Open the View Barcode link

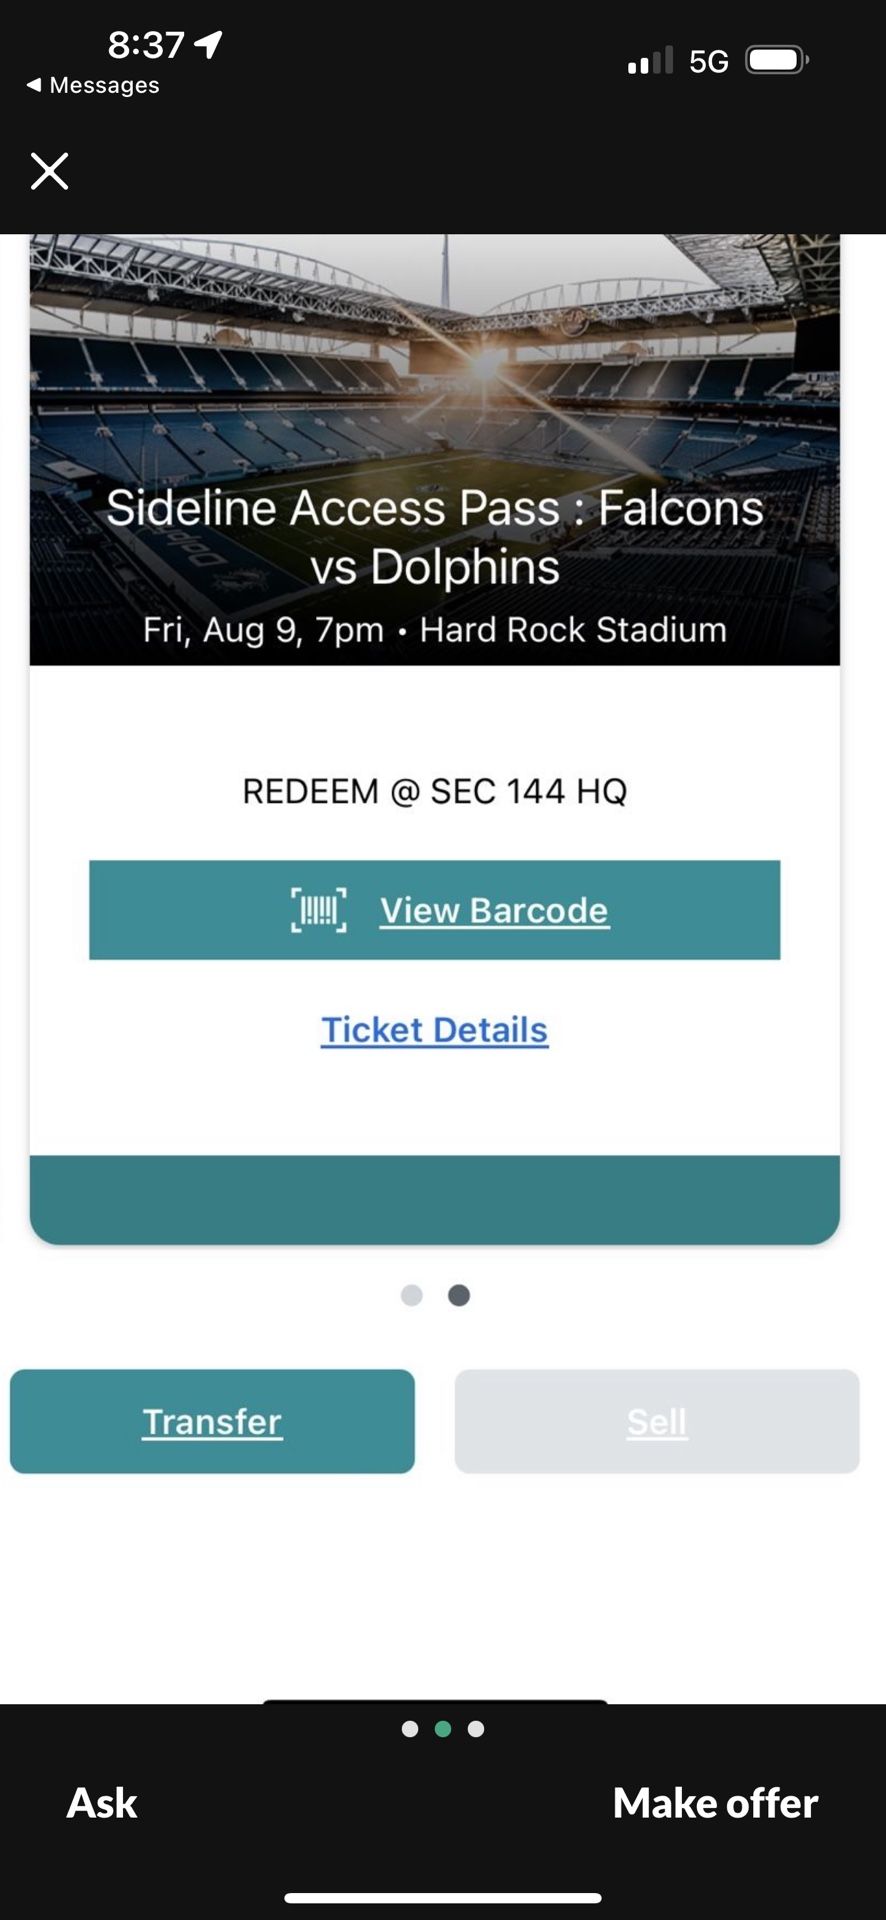tap(494, 910)
